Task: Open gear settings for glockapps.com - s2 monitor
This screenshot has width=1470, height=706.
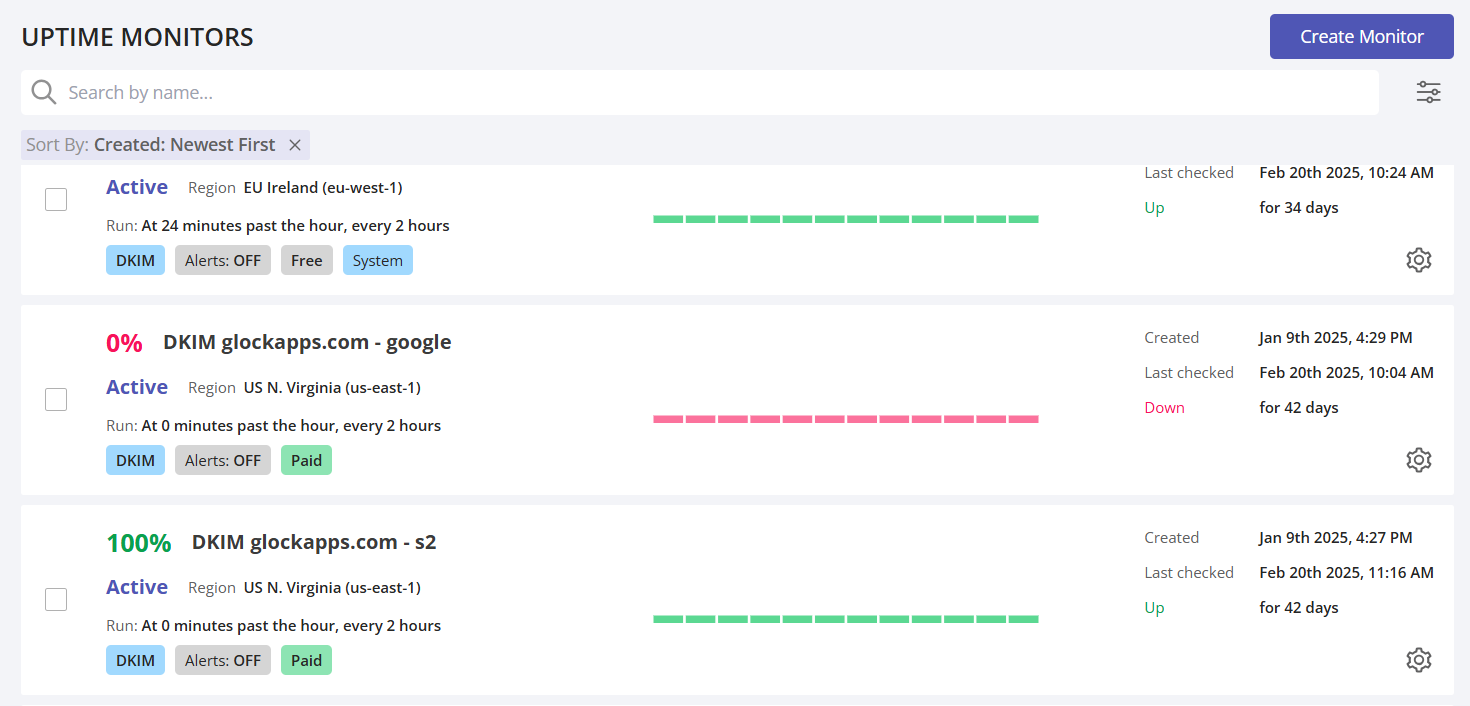Action: coord(1418,660)
